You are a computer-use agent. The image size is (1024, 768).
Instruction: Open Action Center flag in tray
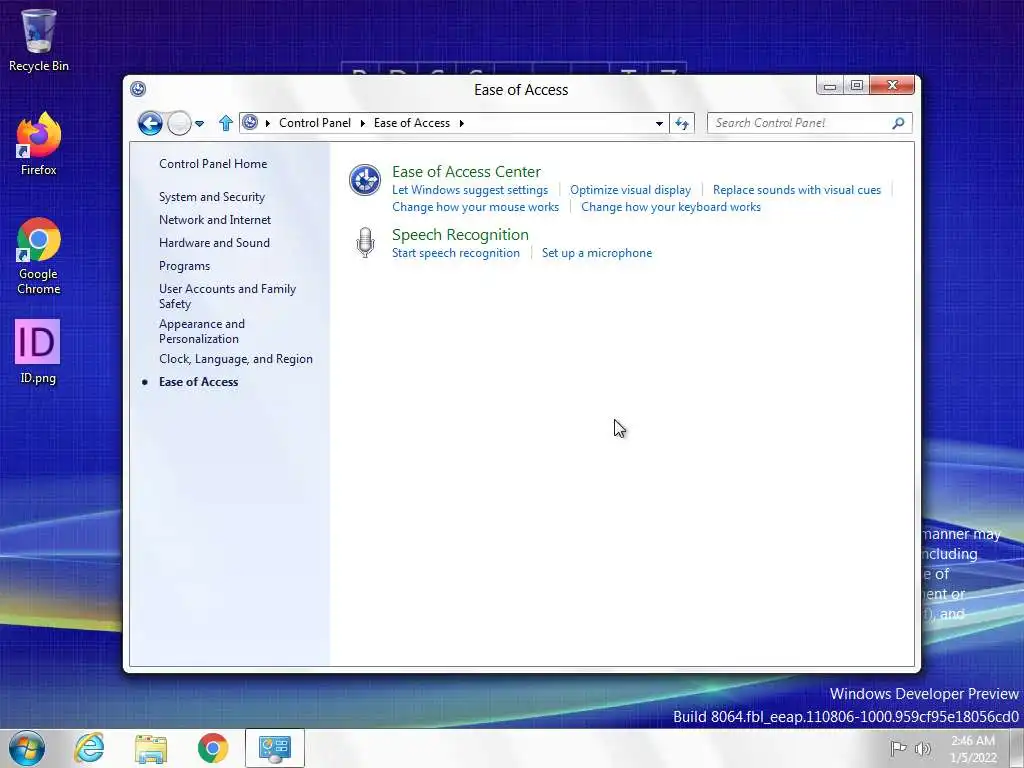(899, 748)
